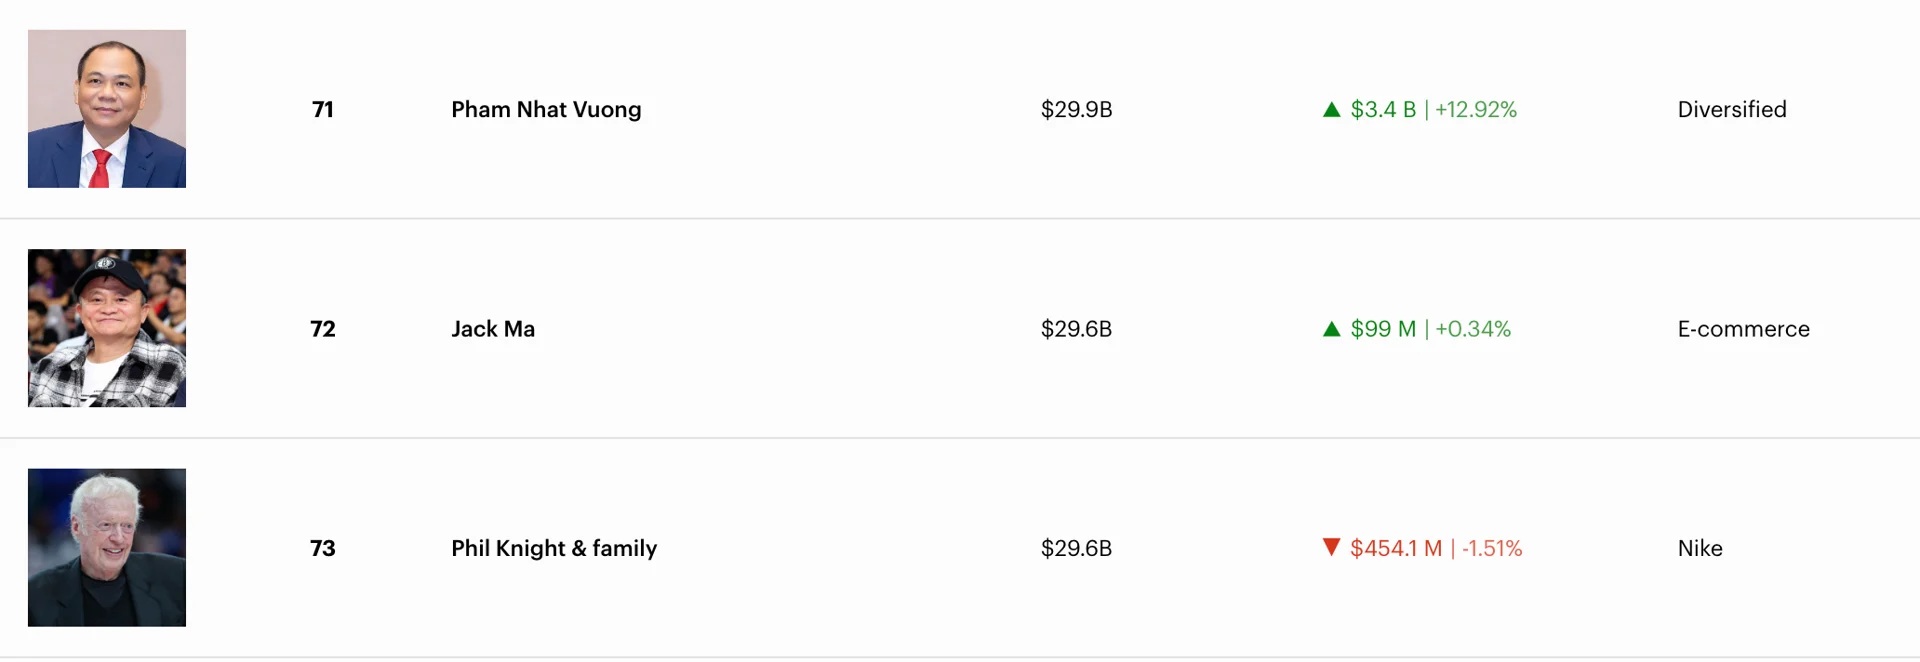Click the red down arrow beside $454.1 M
Image resolution: width=1920 pixels, height=662 pixels.
(1331, 547)
